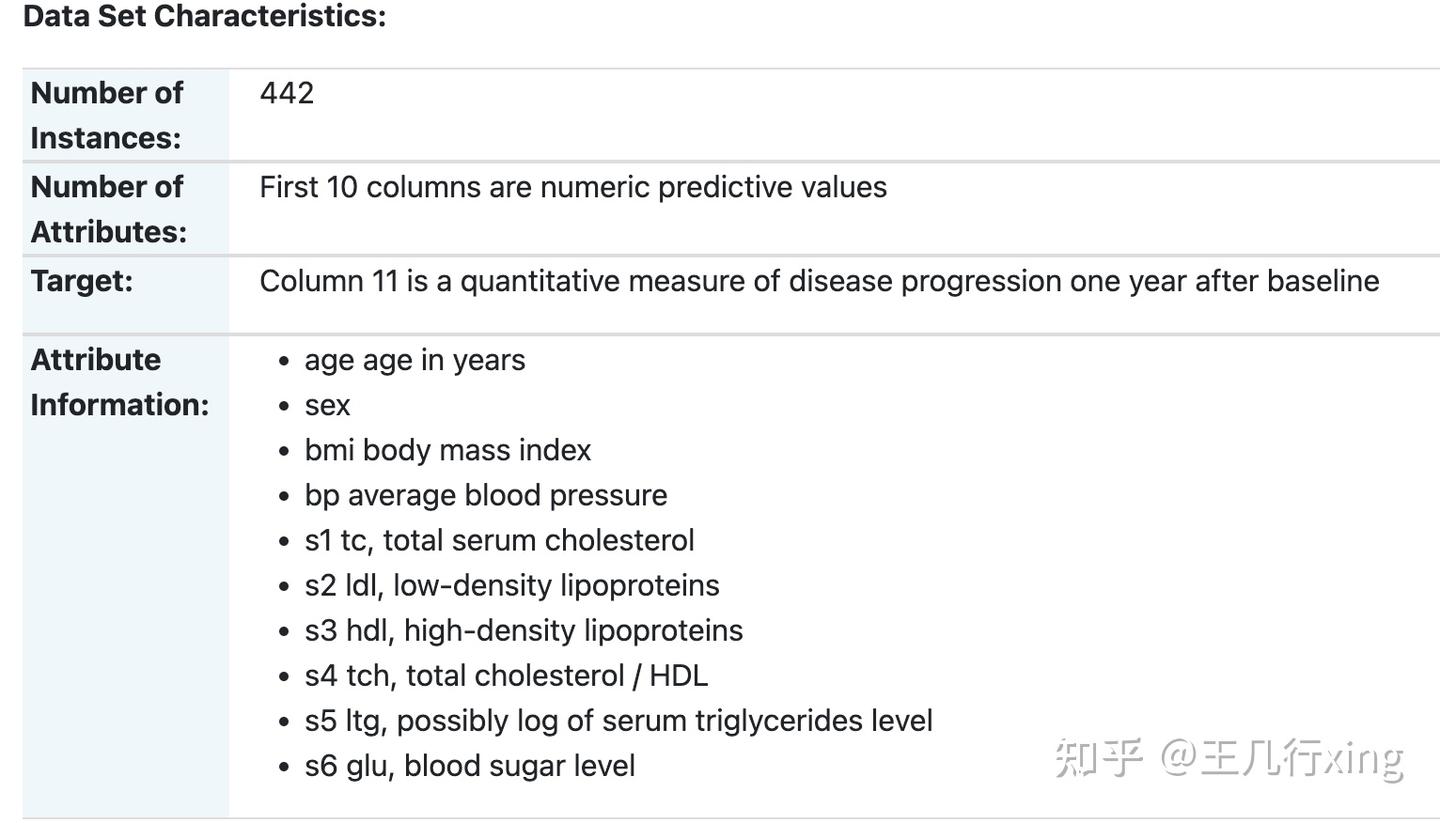
Task: Click the "Attribute Information:" row label
Action: tap(119, 382)
